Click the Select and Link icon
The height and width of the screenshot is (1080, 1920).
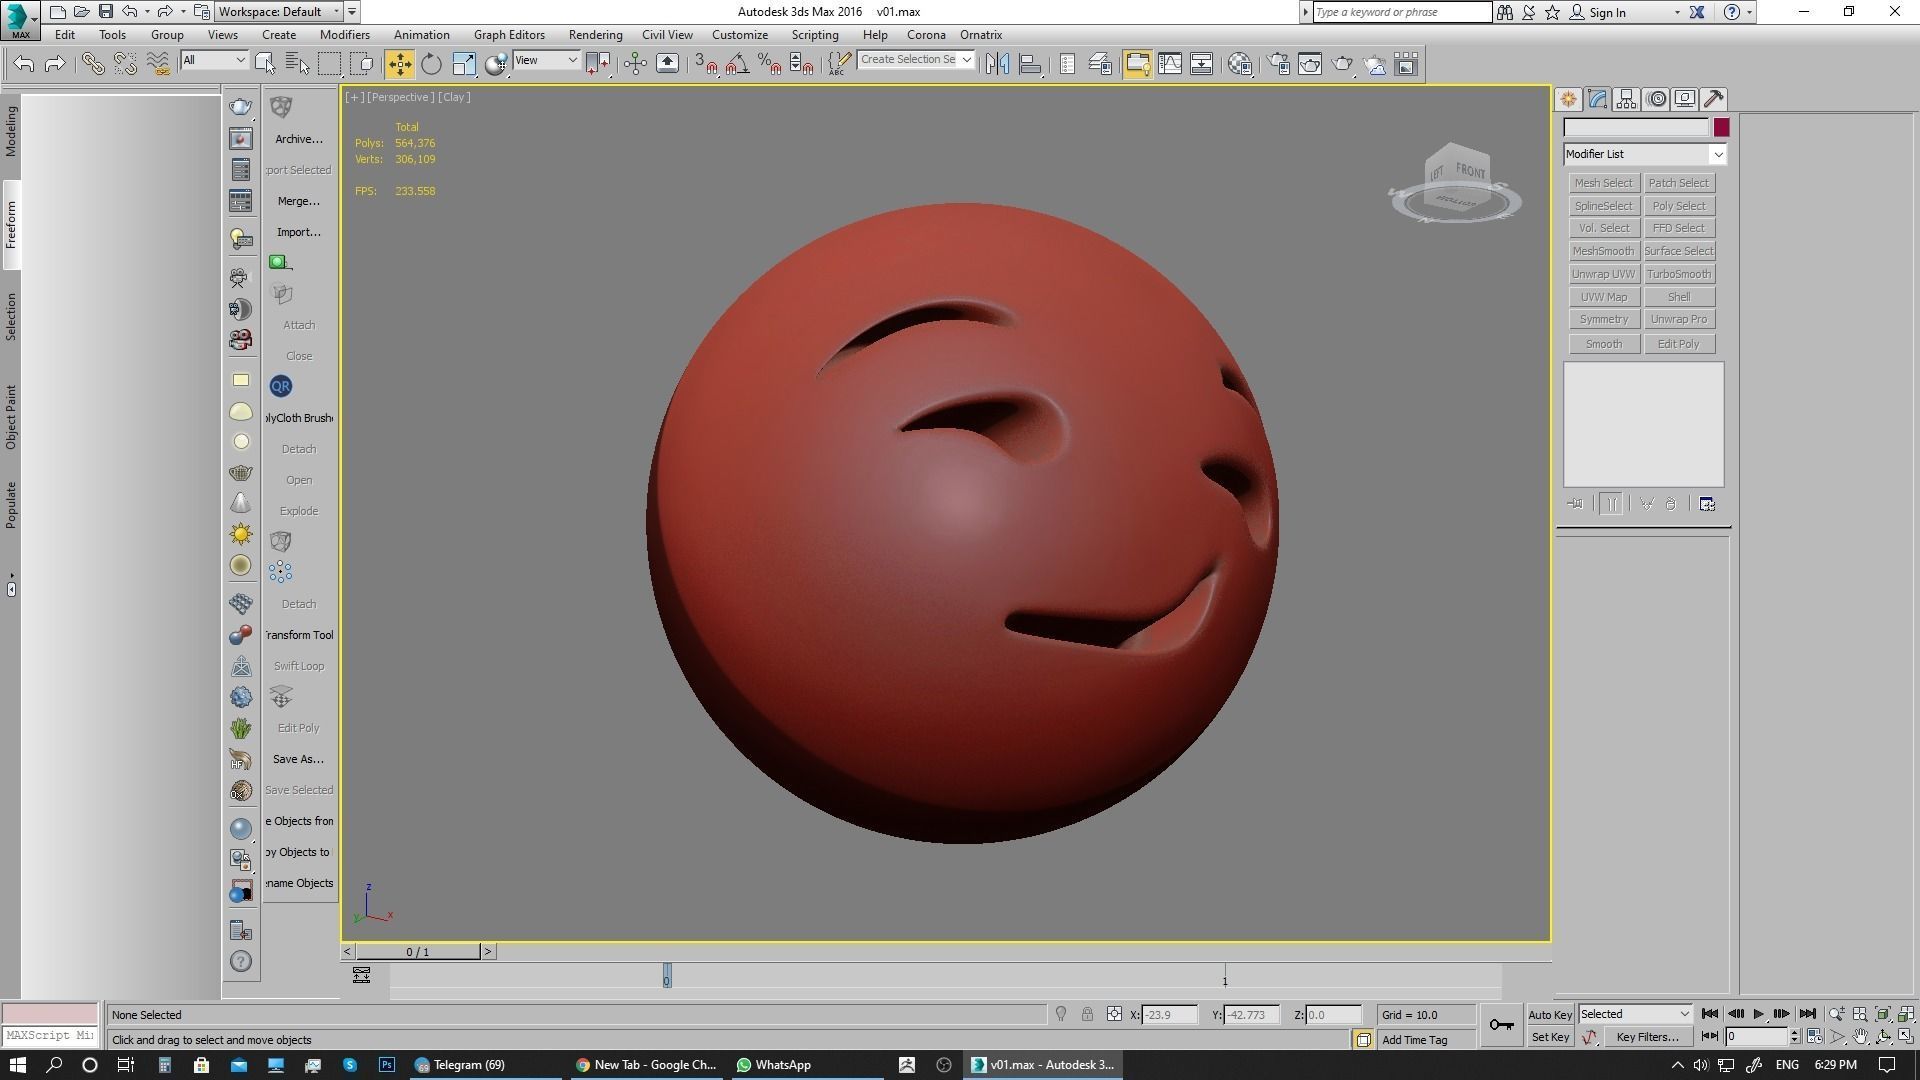tap(92, 64)
